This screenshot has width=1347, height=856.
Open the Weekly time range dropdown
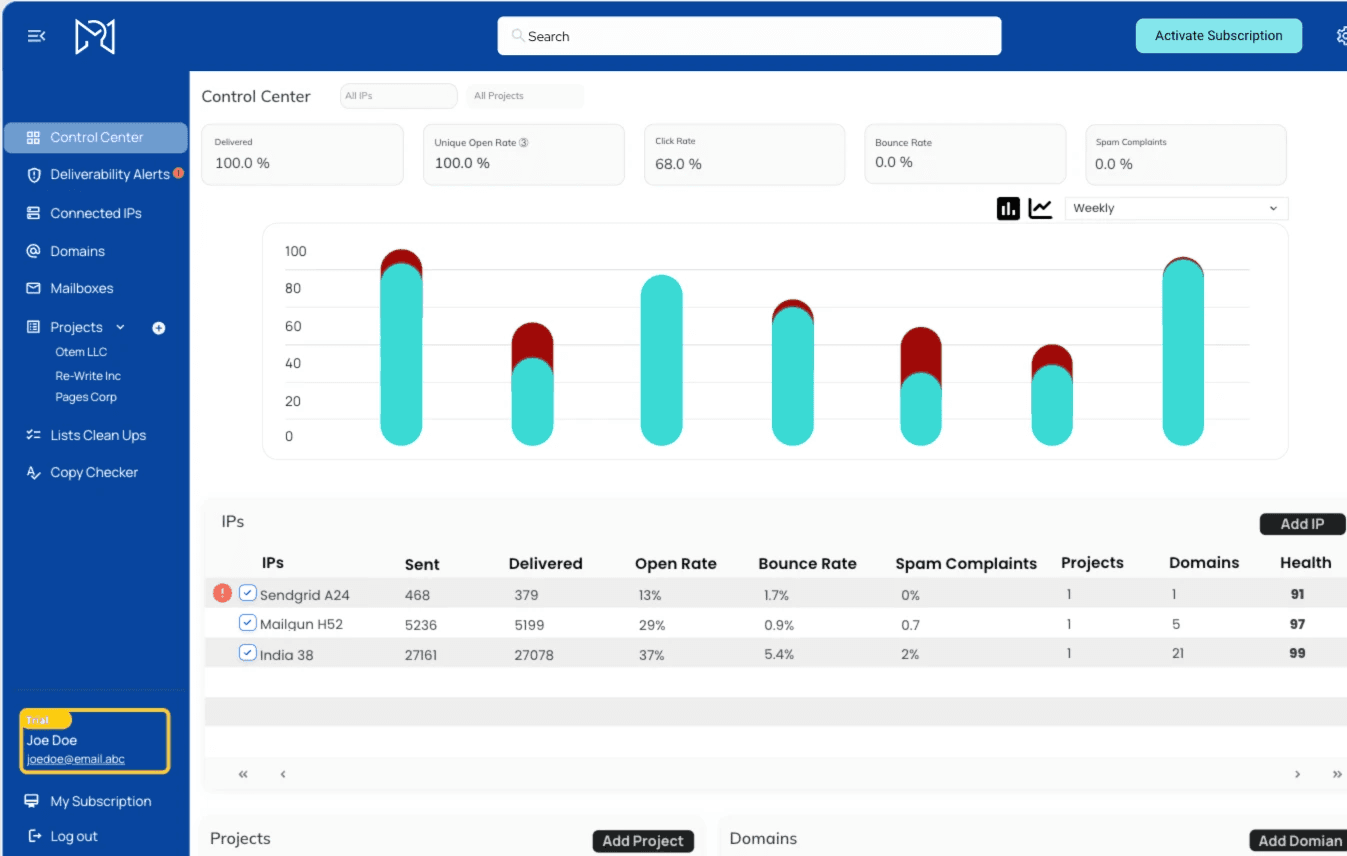tap(1176, 207)
